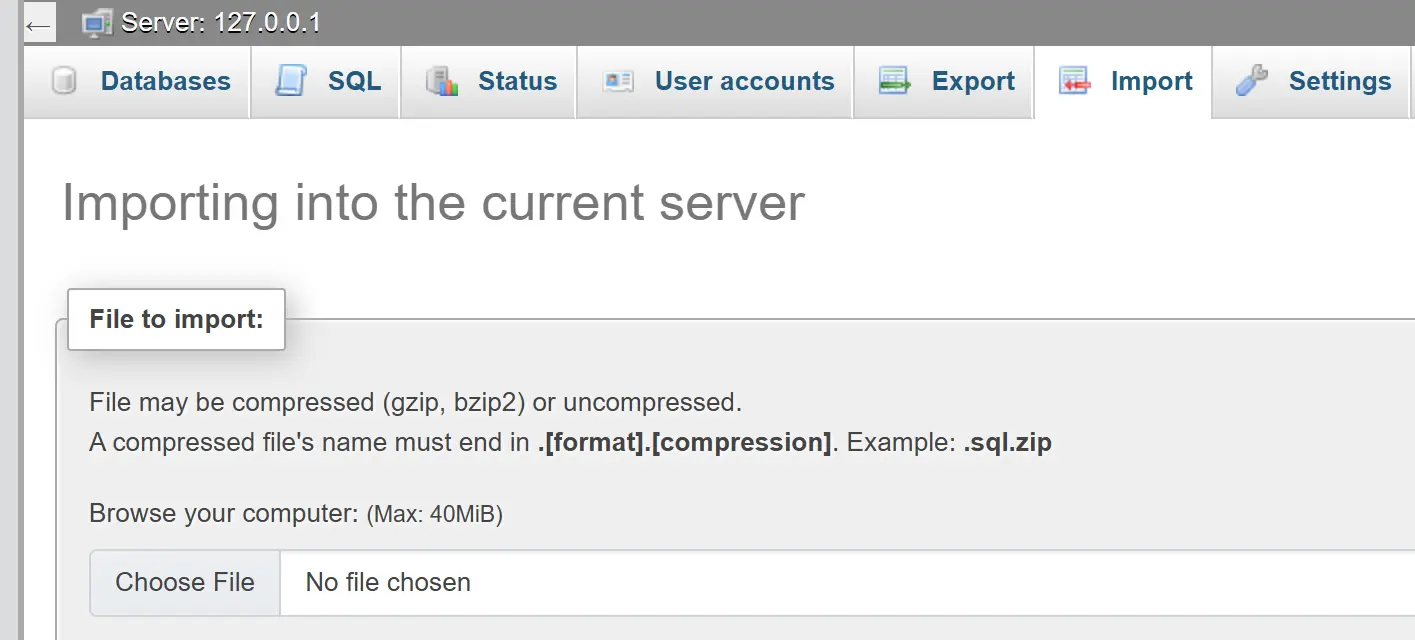Screen dimensions: 1415x640
Task: Open the User accounts tab
Action: tap(744, 81)
